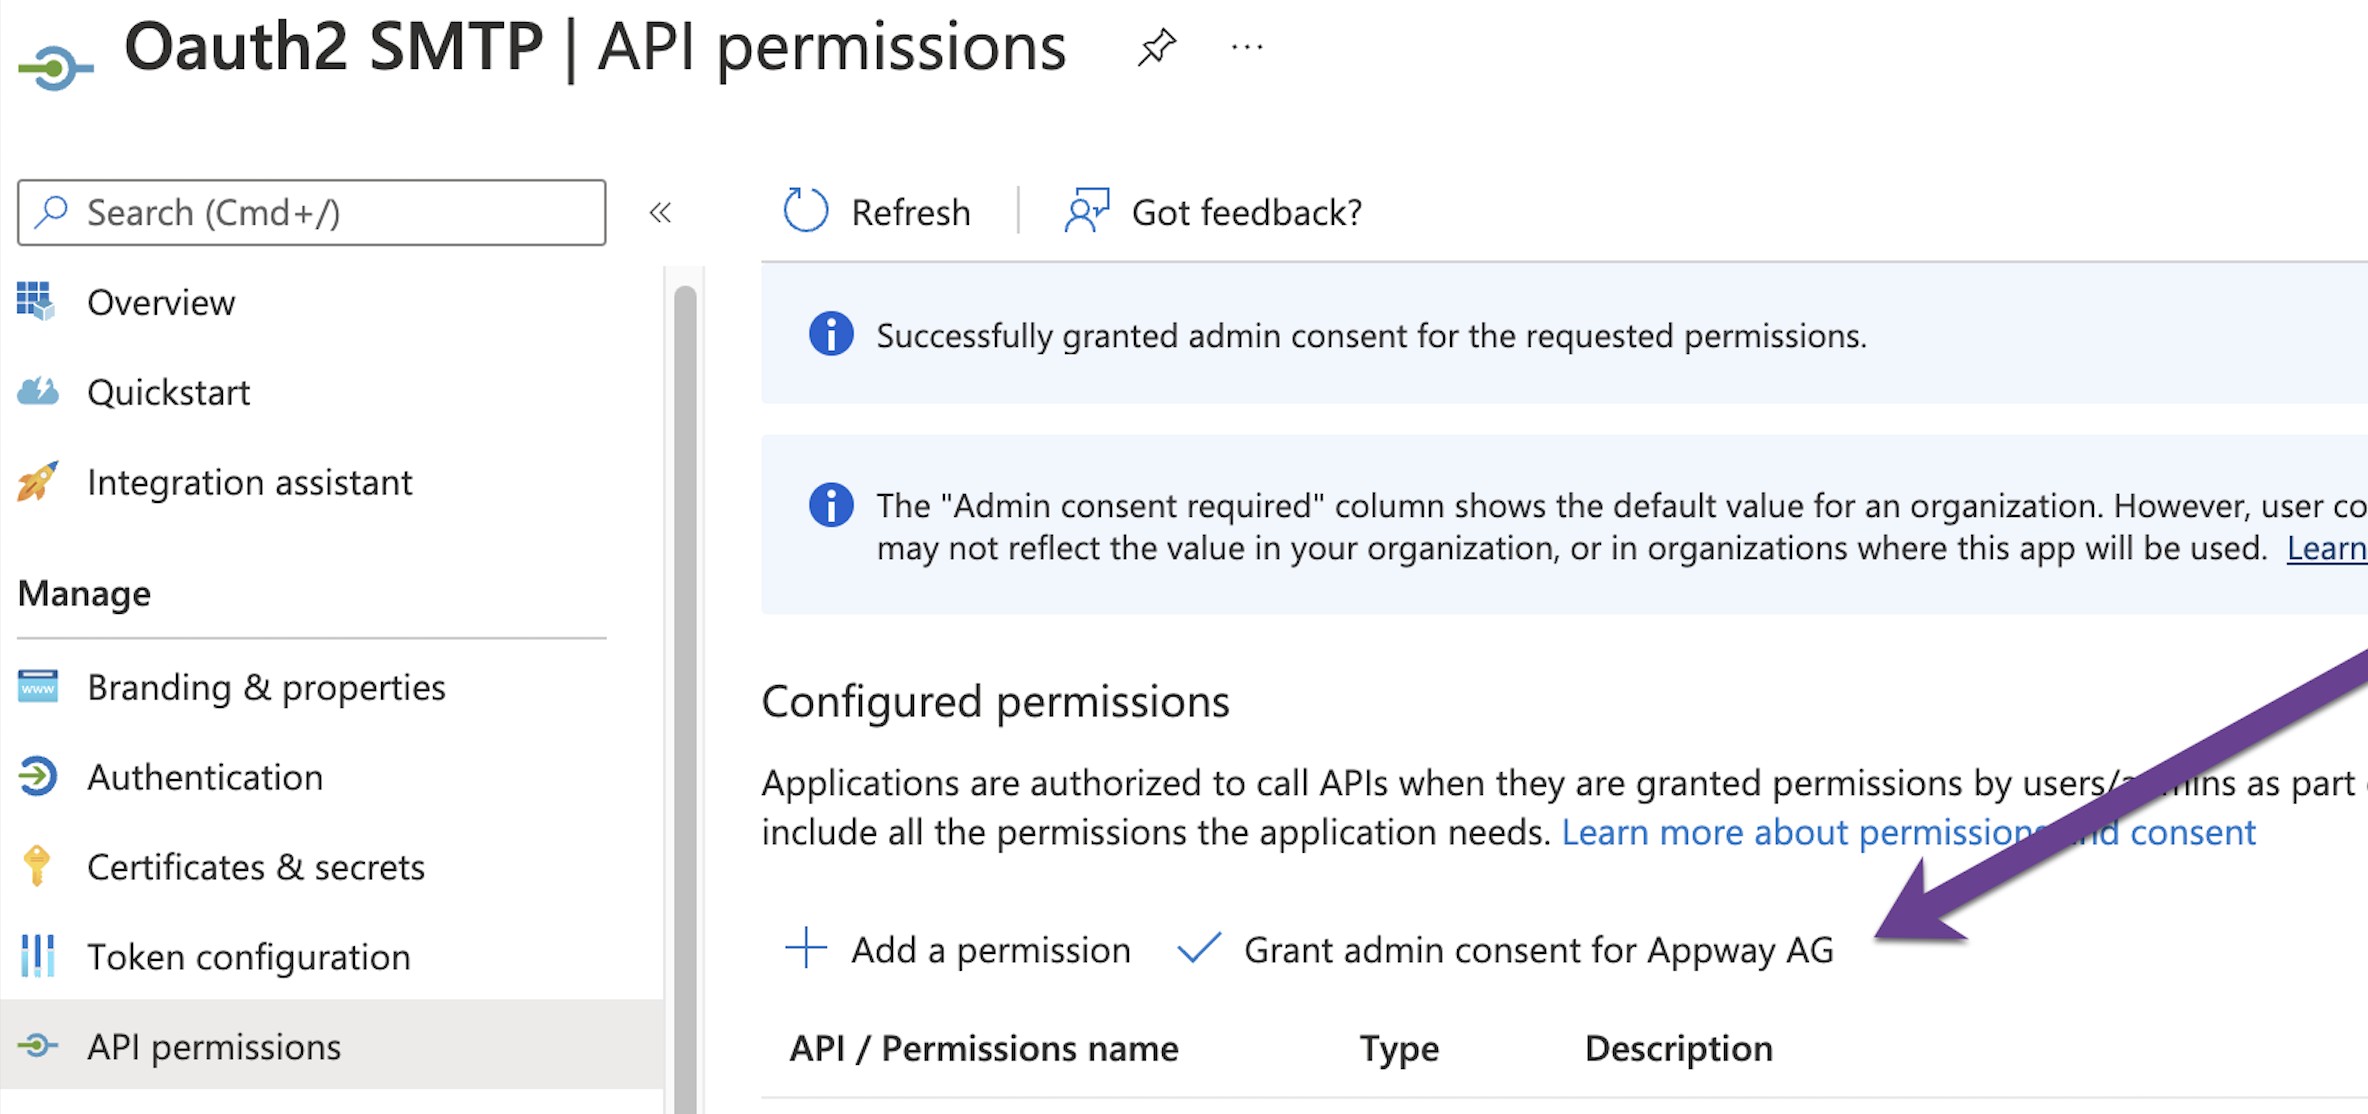Click the pin icon next to title
This screenshot has width=2368, height=1114.
(x=1157, y=47)
